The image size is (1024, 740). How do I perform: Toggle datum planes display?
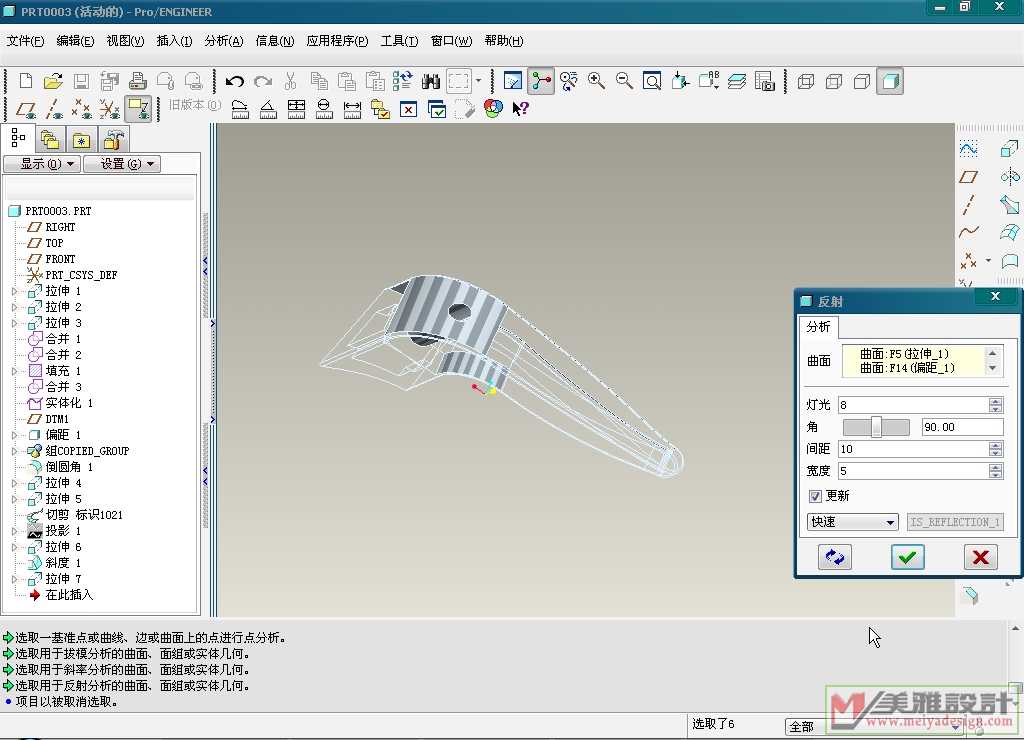pos(25,109)
